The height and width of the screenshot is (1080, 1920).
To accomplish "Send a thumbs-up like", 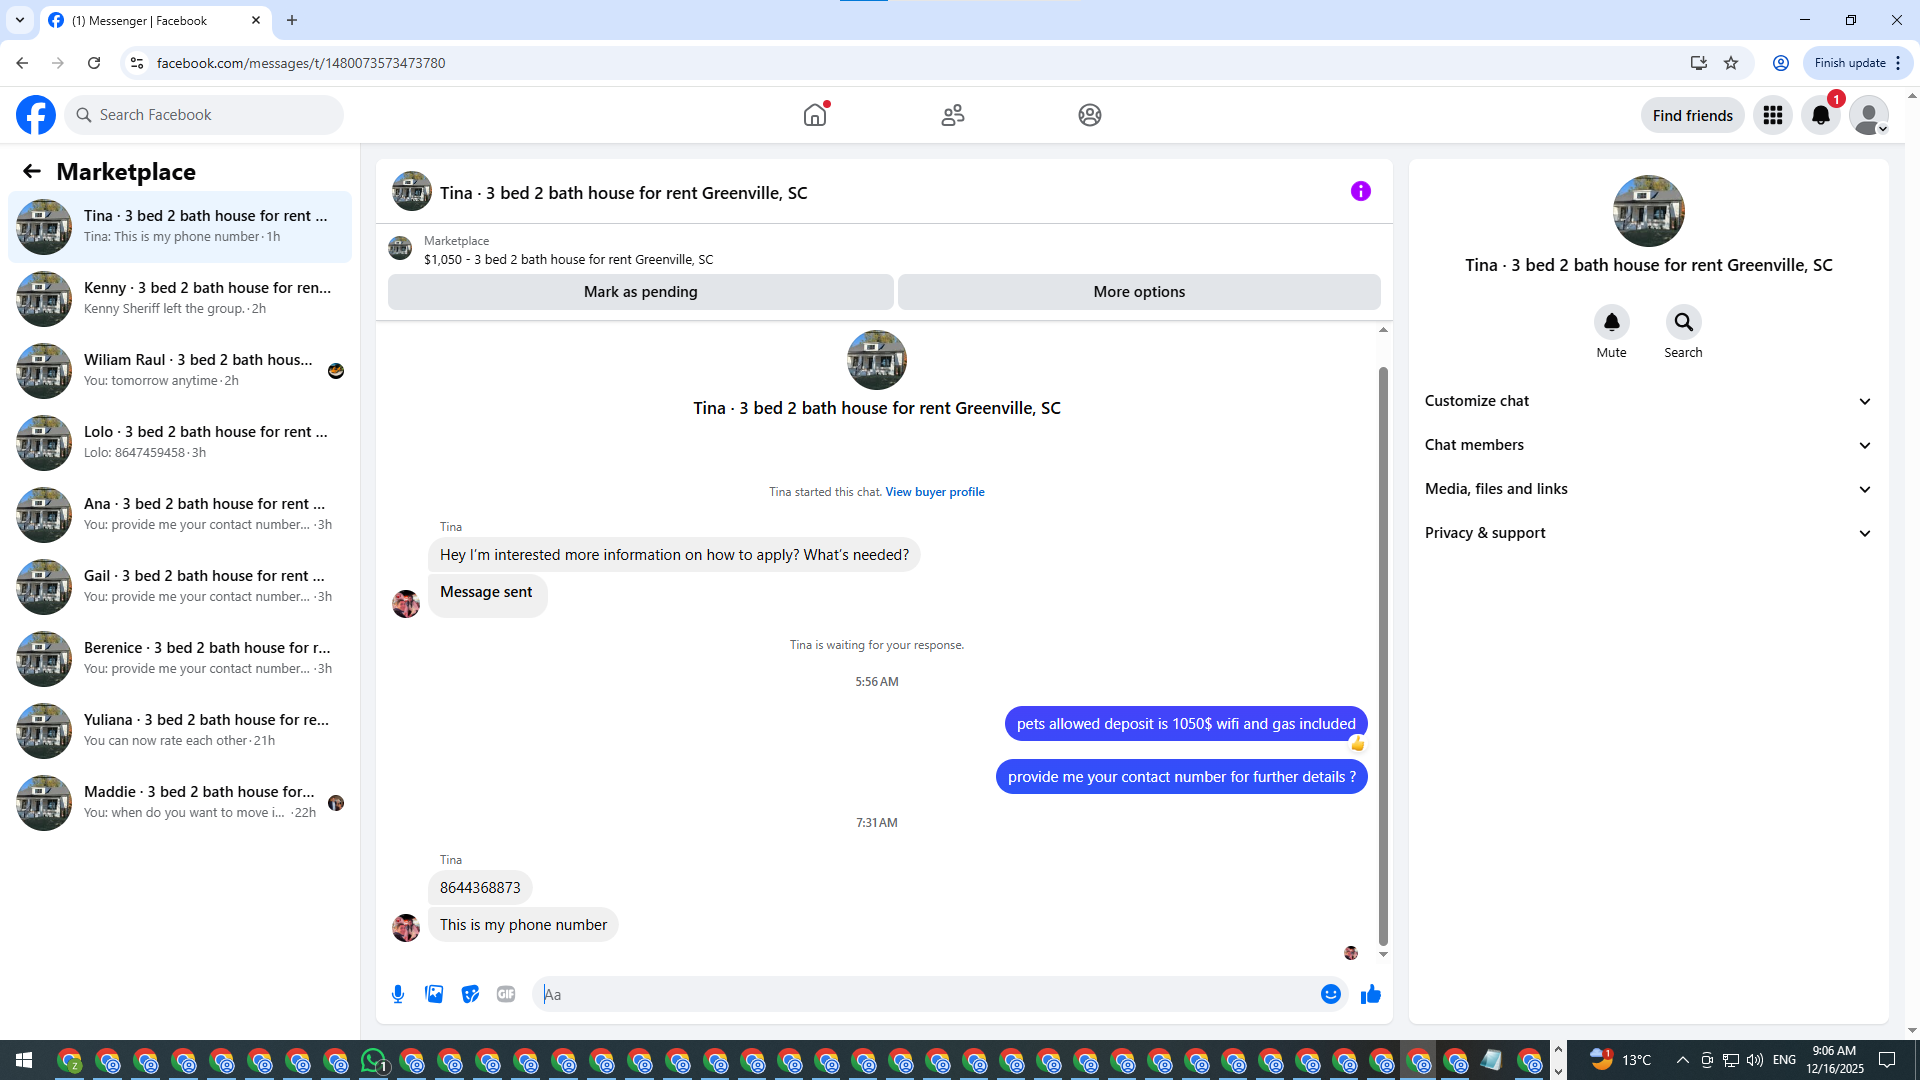I will (x=1371, y=994).
